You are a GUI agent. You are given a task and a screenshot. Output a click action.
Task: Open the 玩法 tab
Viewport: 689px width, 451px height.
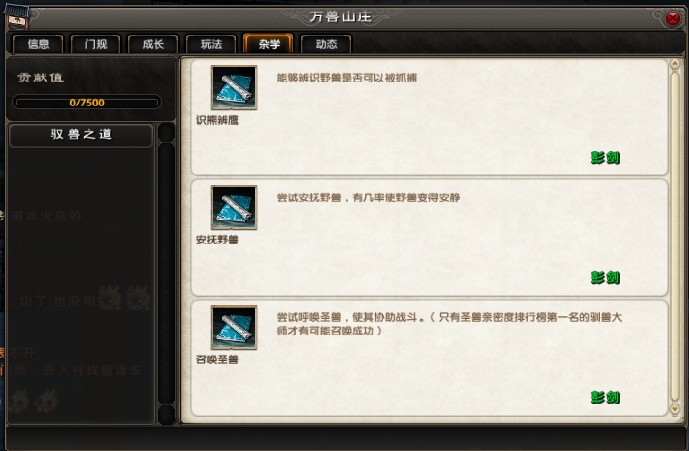pyautogui.click(x=211, y=44)
